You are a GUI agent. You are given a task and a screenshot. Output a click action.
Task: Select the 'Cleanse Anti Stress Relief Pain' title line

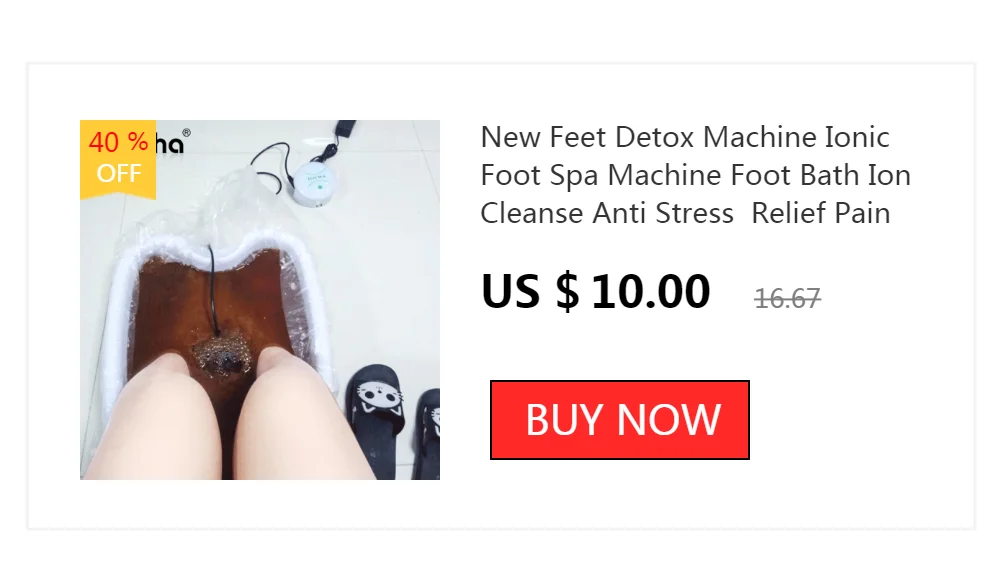(685, 213)
